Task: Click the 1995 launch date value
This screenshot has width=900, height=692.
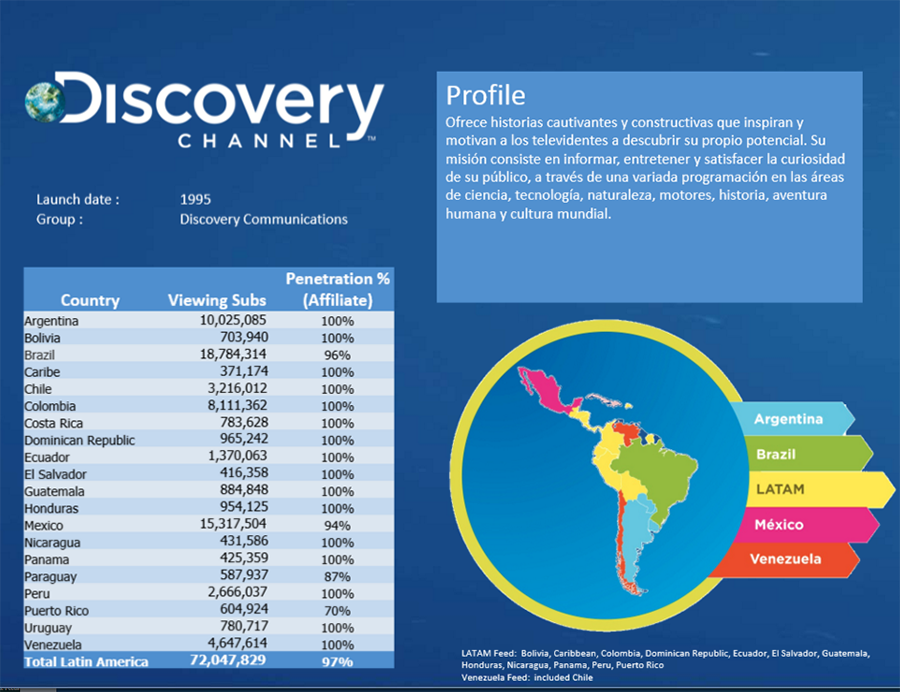Action: [x=196, y=199]
